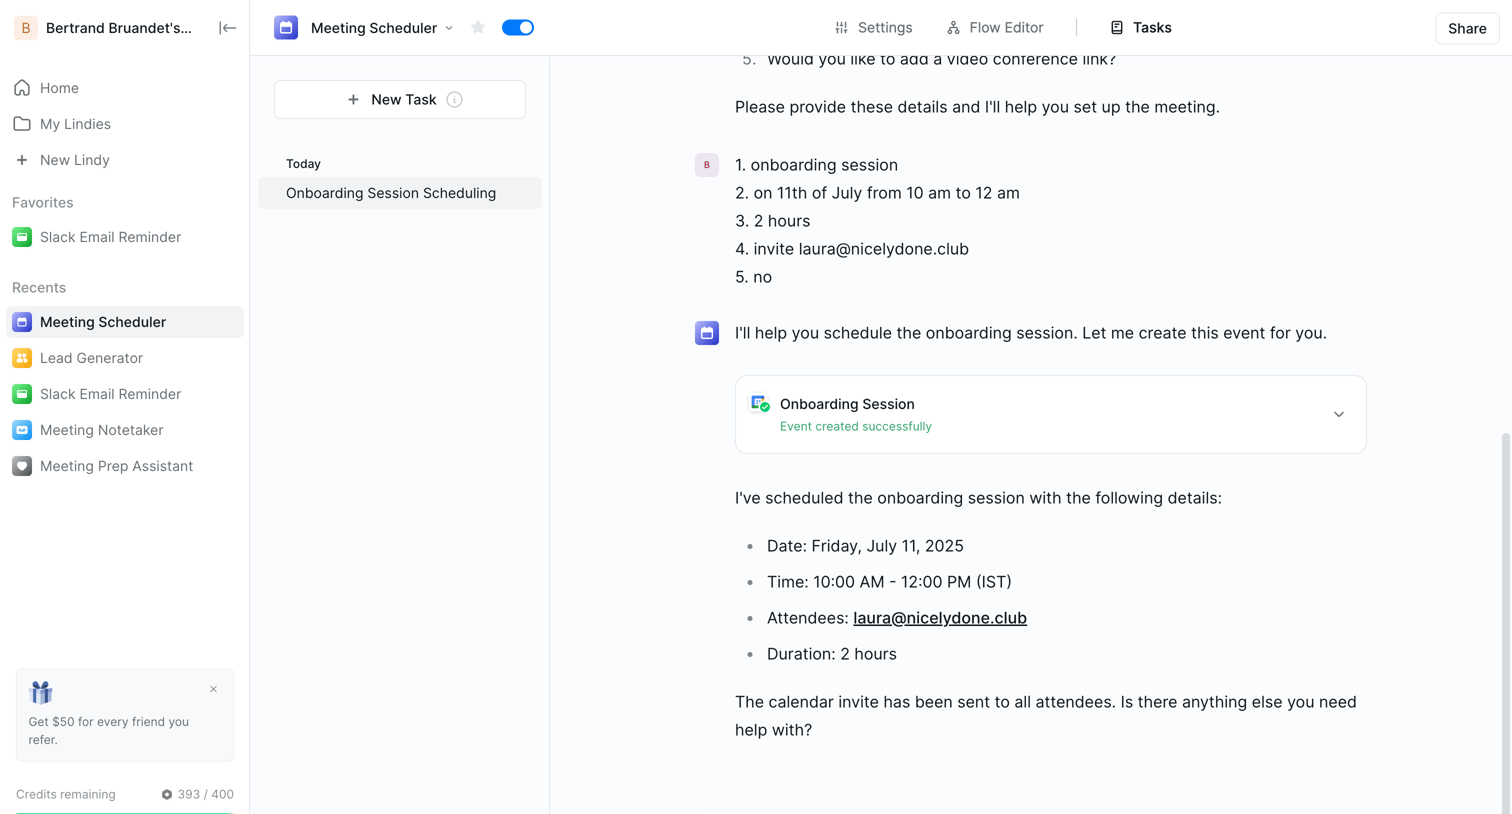Click the Meeting Scheduler calendar icon in header
This screenshot has width=1512, height=814.
tap(286, 28)
